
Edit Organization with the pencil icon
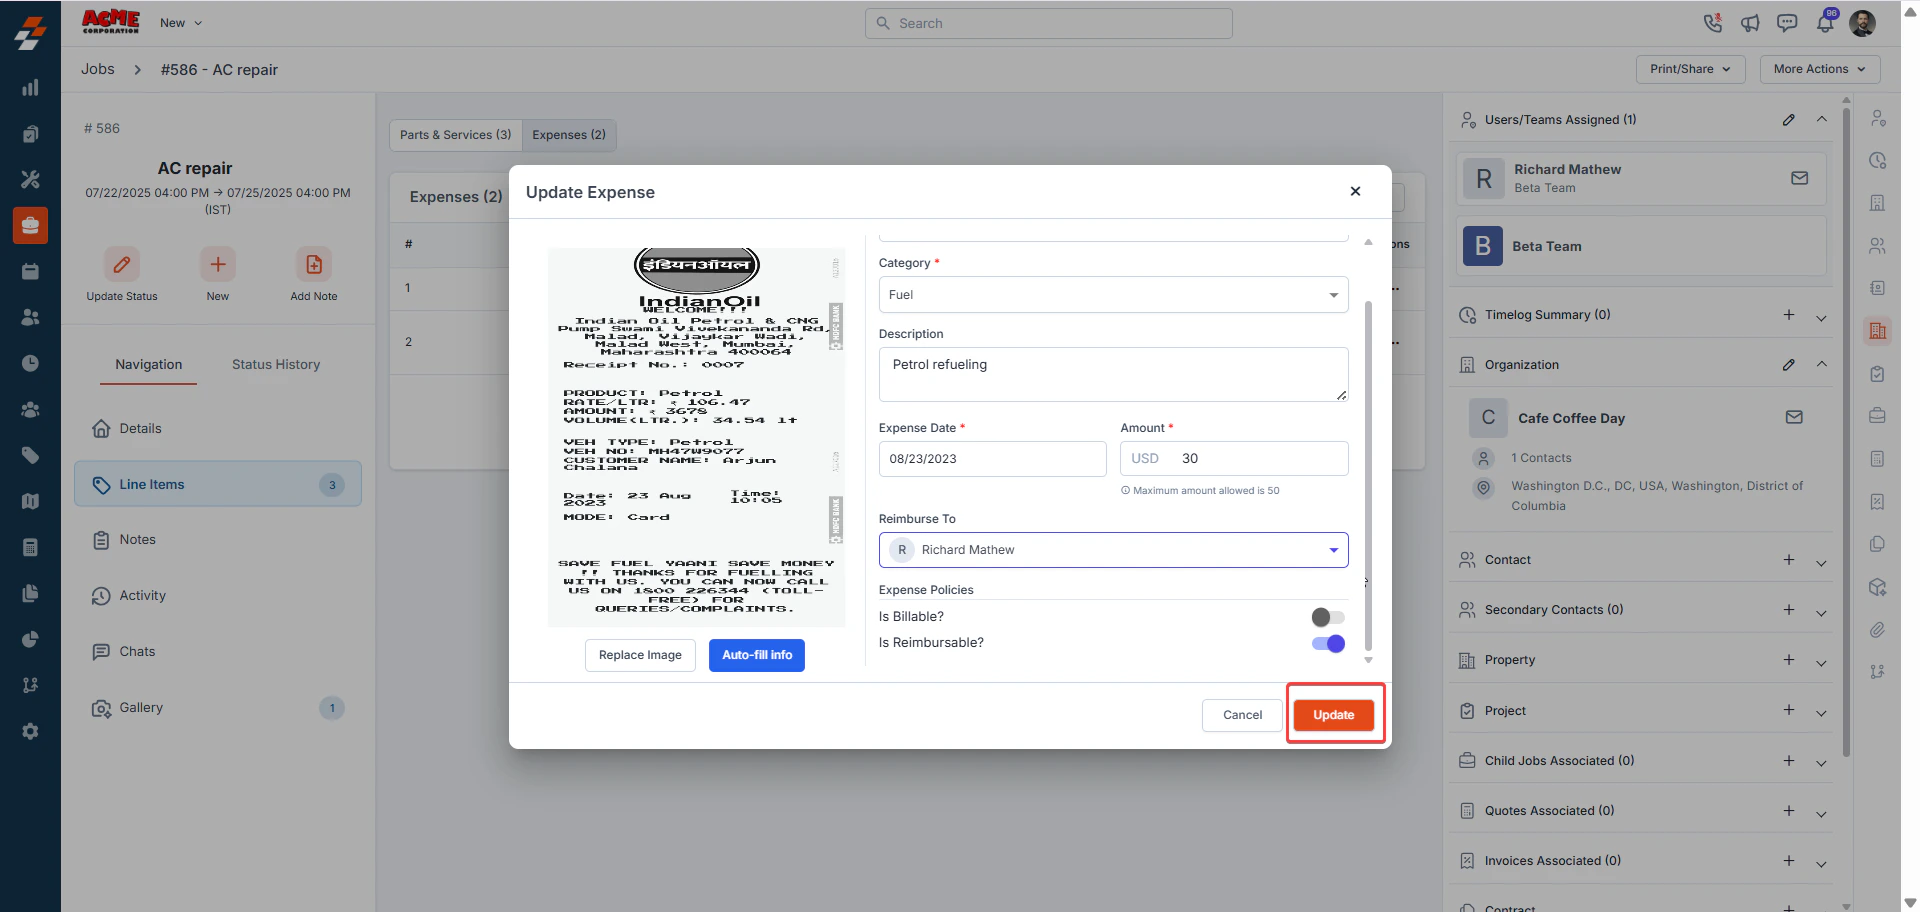pyautogui.click(x=1788, y=364)
